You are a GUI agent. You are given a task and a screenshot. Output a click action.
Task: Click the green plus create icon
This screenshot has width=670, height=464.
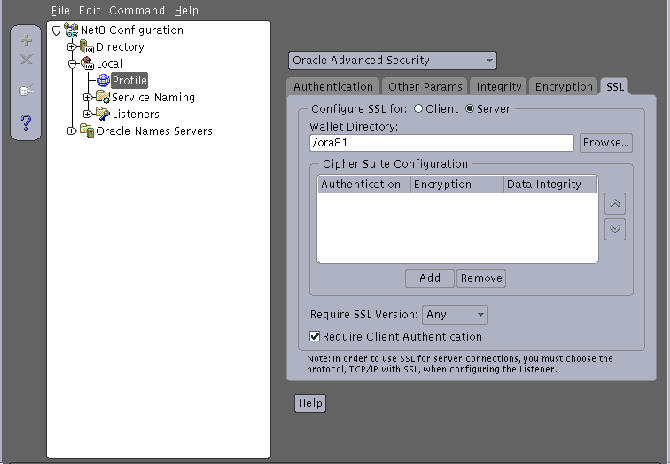click(26, 40)
